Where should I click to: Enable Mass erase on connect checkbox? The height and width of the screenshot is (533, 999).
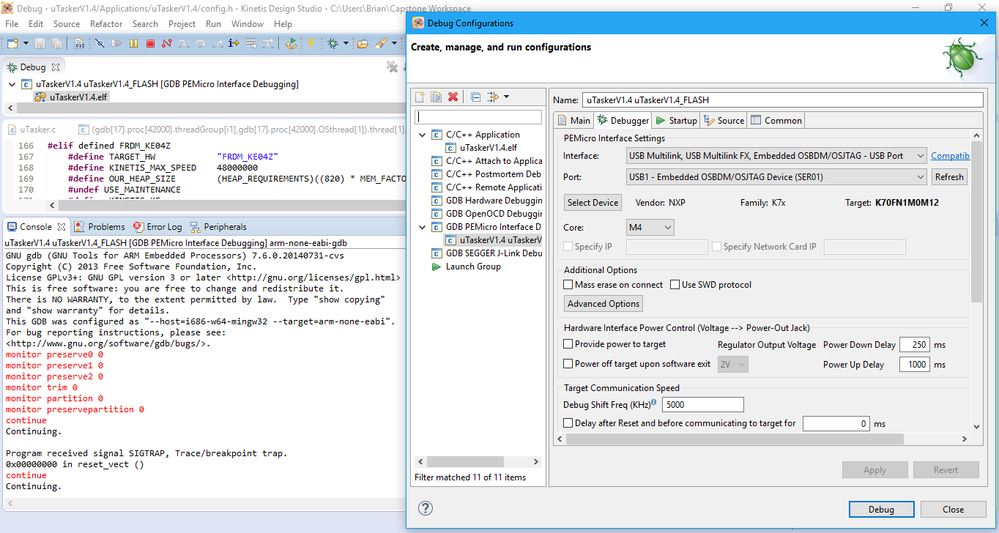(568, 285)
